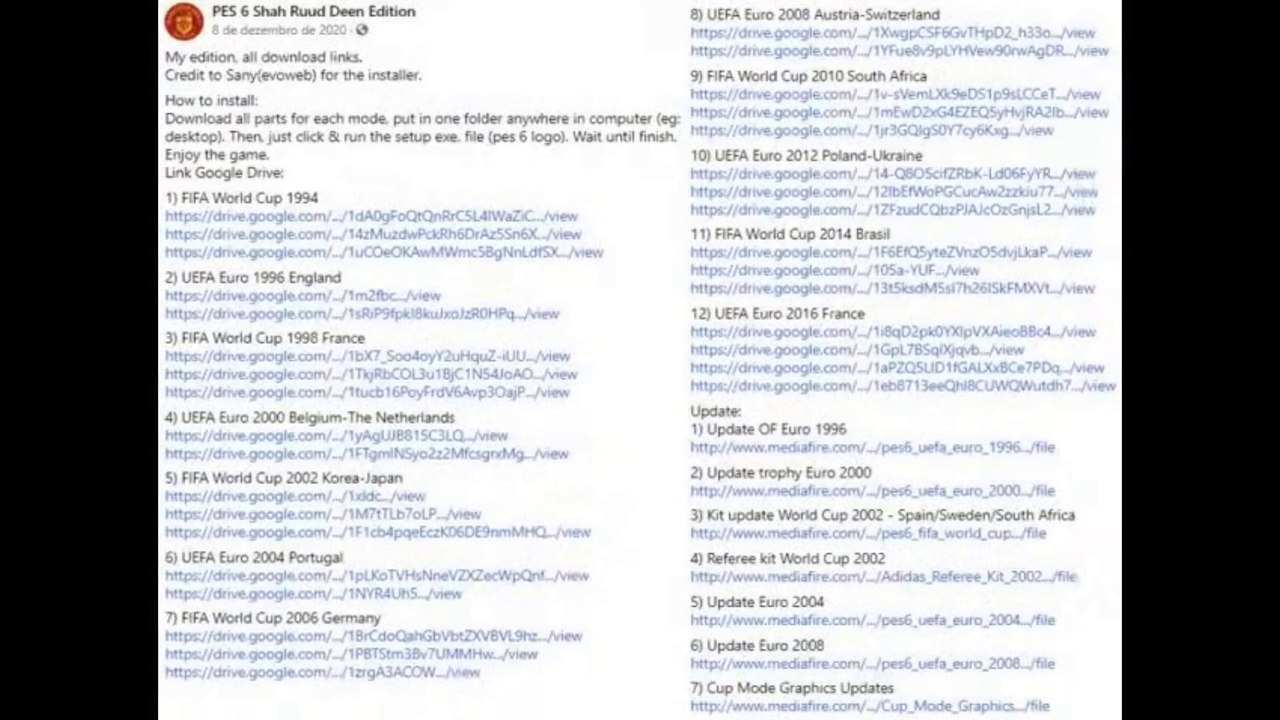Click the 'How to install:' line

pos(211,101)
